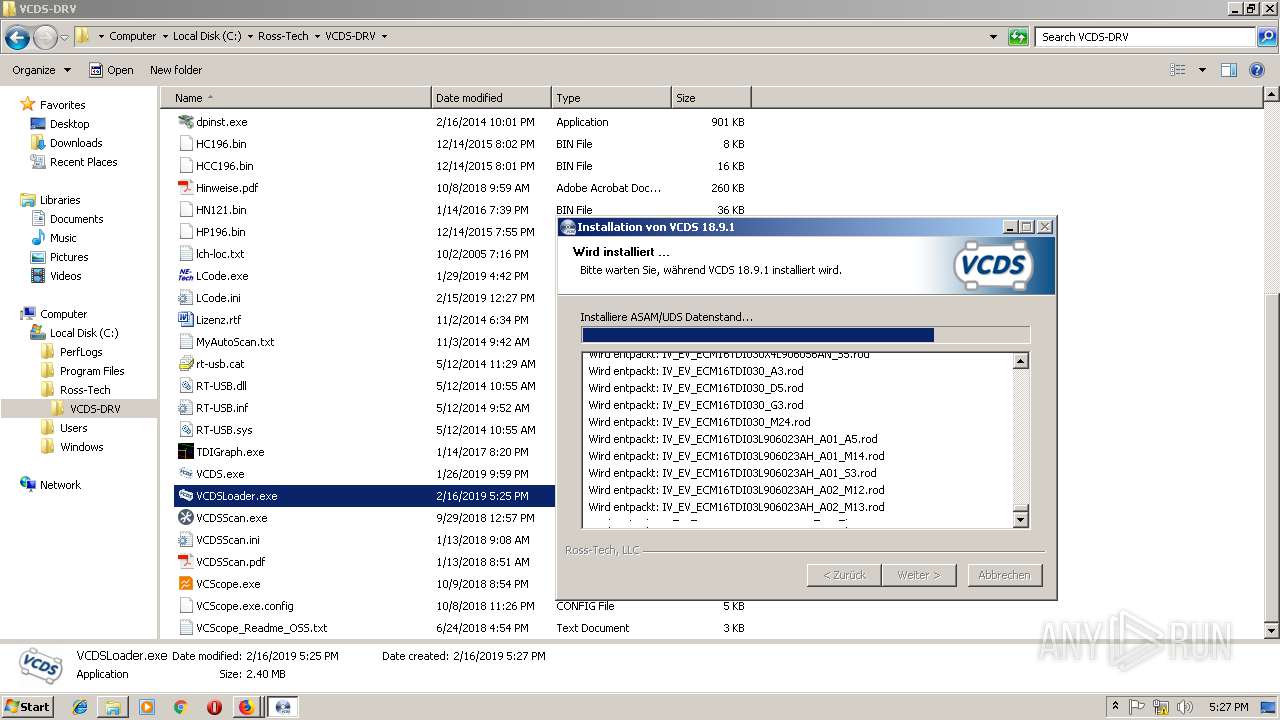This screenshot has width=1280, height=720.
Task: Click the VCDS installer taskbar icon
Action: tap(283, 707)
